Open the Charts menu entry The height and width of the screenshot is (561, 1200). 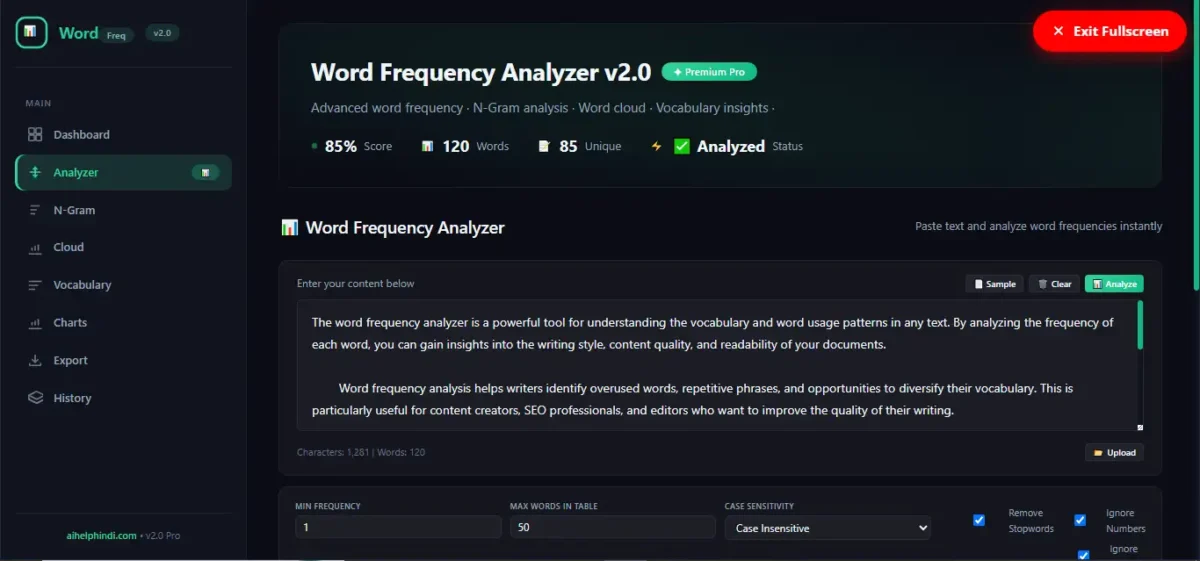pos(123,323)
